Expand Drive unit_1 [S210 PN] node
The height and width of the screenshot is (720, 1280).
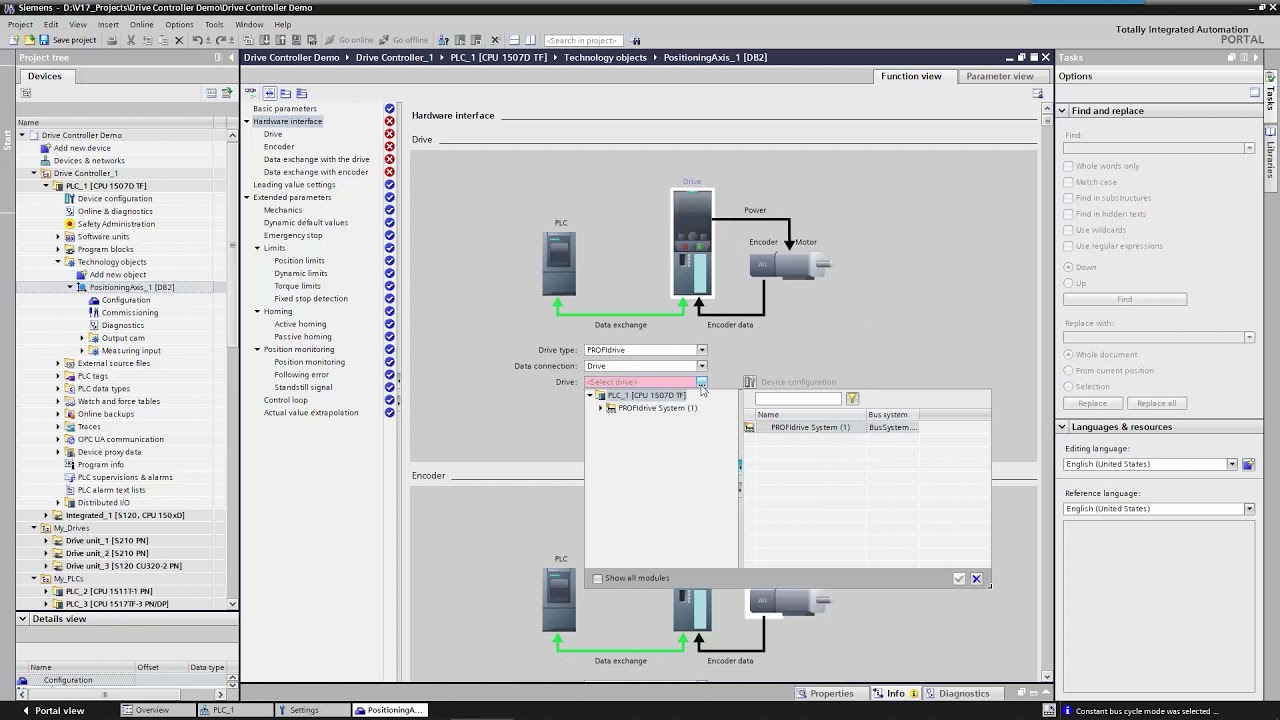pos(46,541)
